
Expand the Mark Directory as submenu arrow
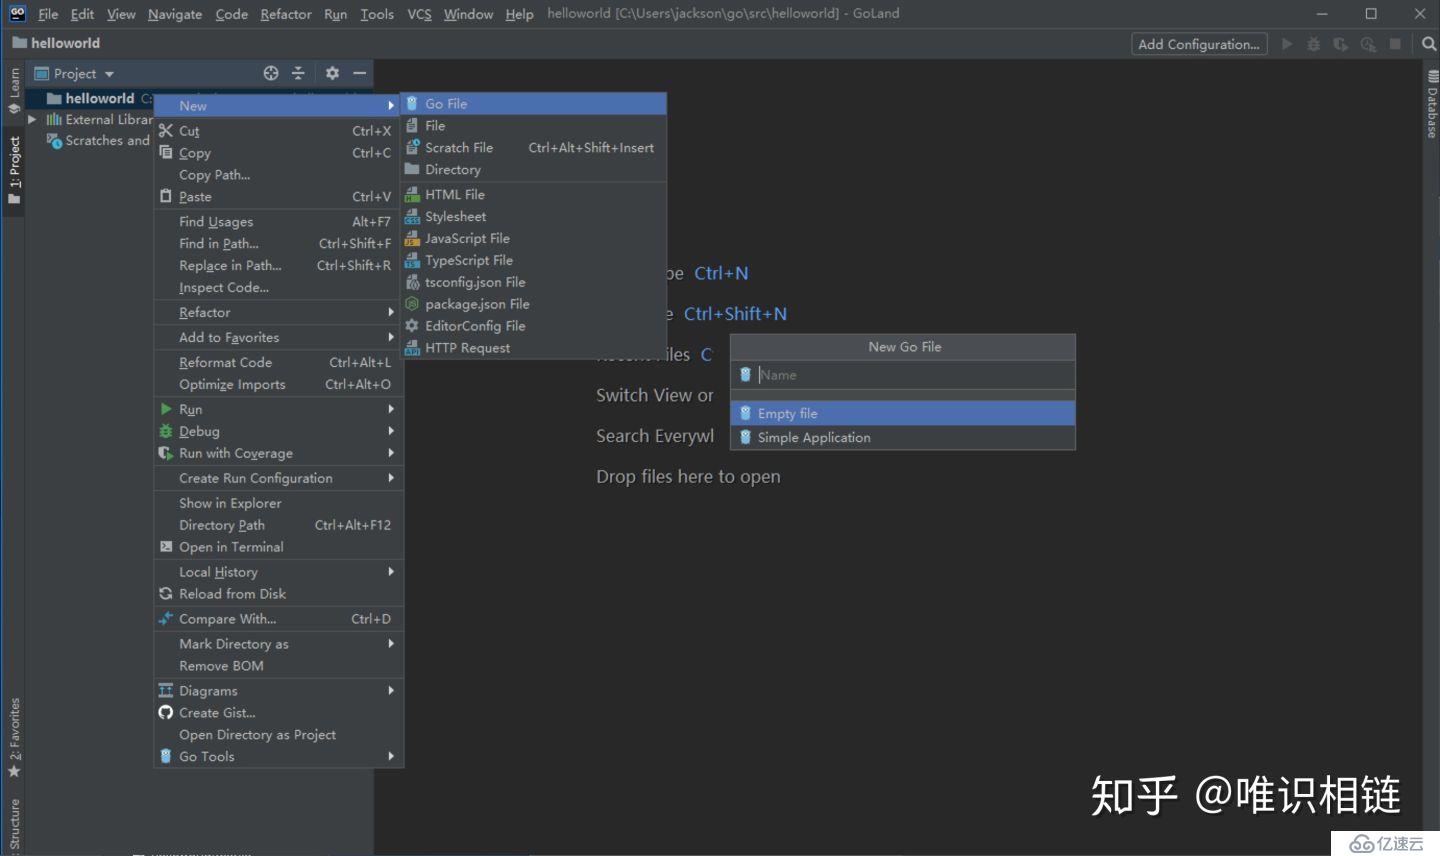391,644
